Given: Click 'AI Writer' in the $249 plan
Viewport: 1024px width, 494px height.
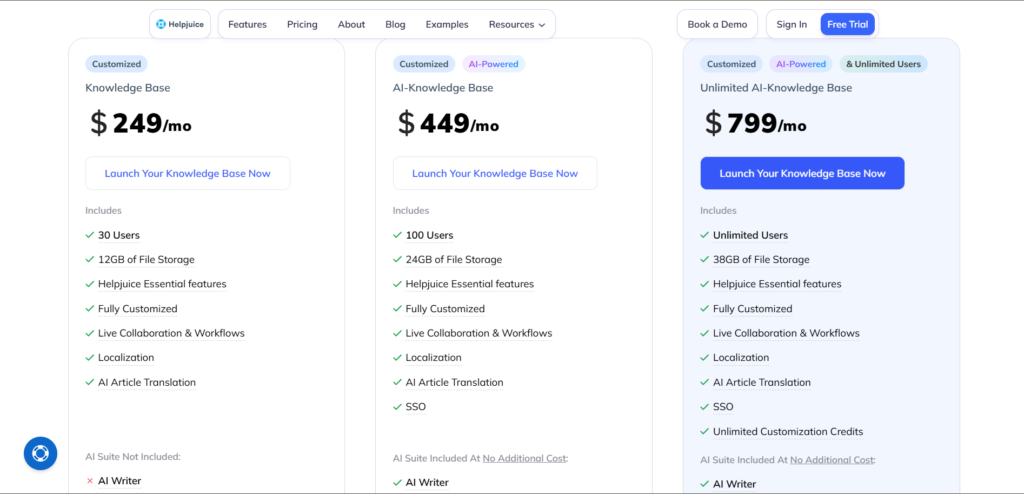Looking at the screenshot, I should click(120, 481).
